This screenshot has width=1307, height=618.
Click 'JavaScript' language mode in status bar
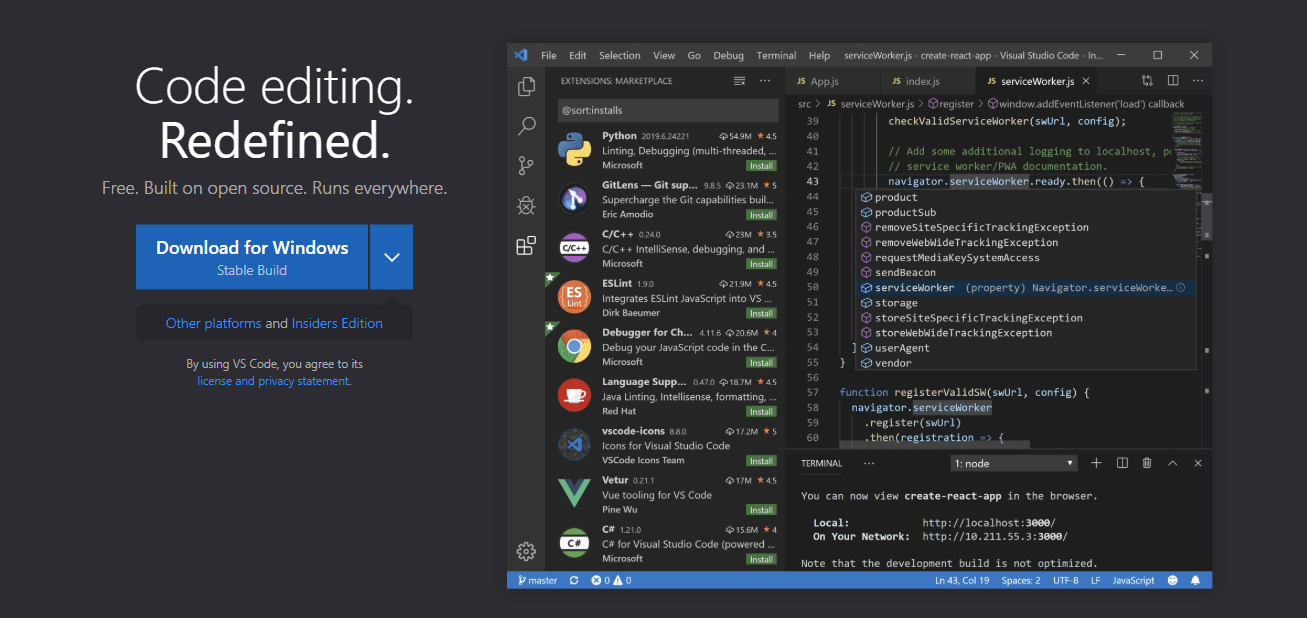click(1133, 580)
